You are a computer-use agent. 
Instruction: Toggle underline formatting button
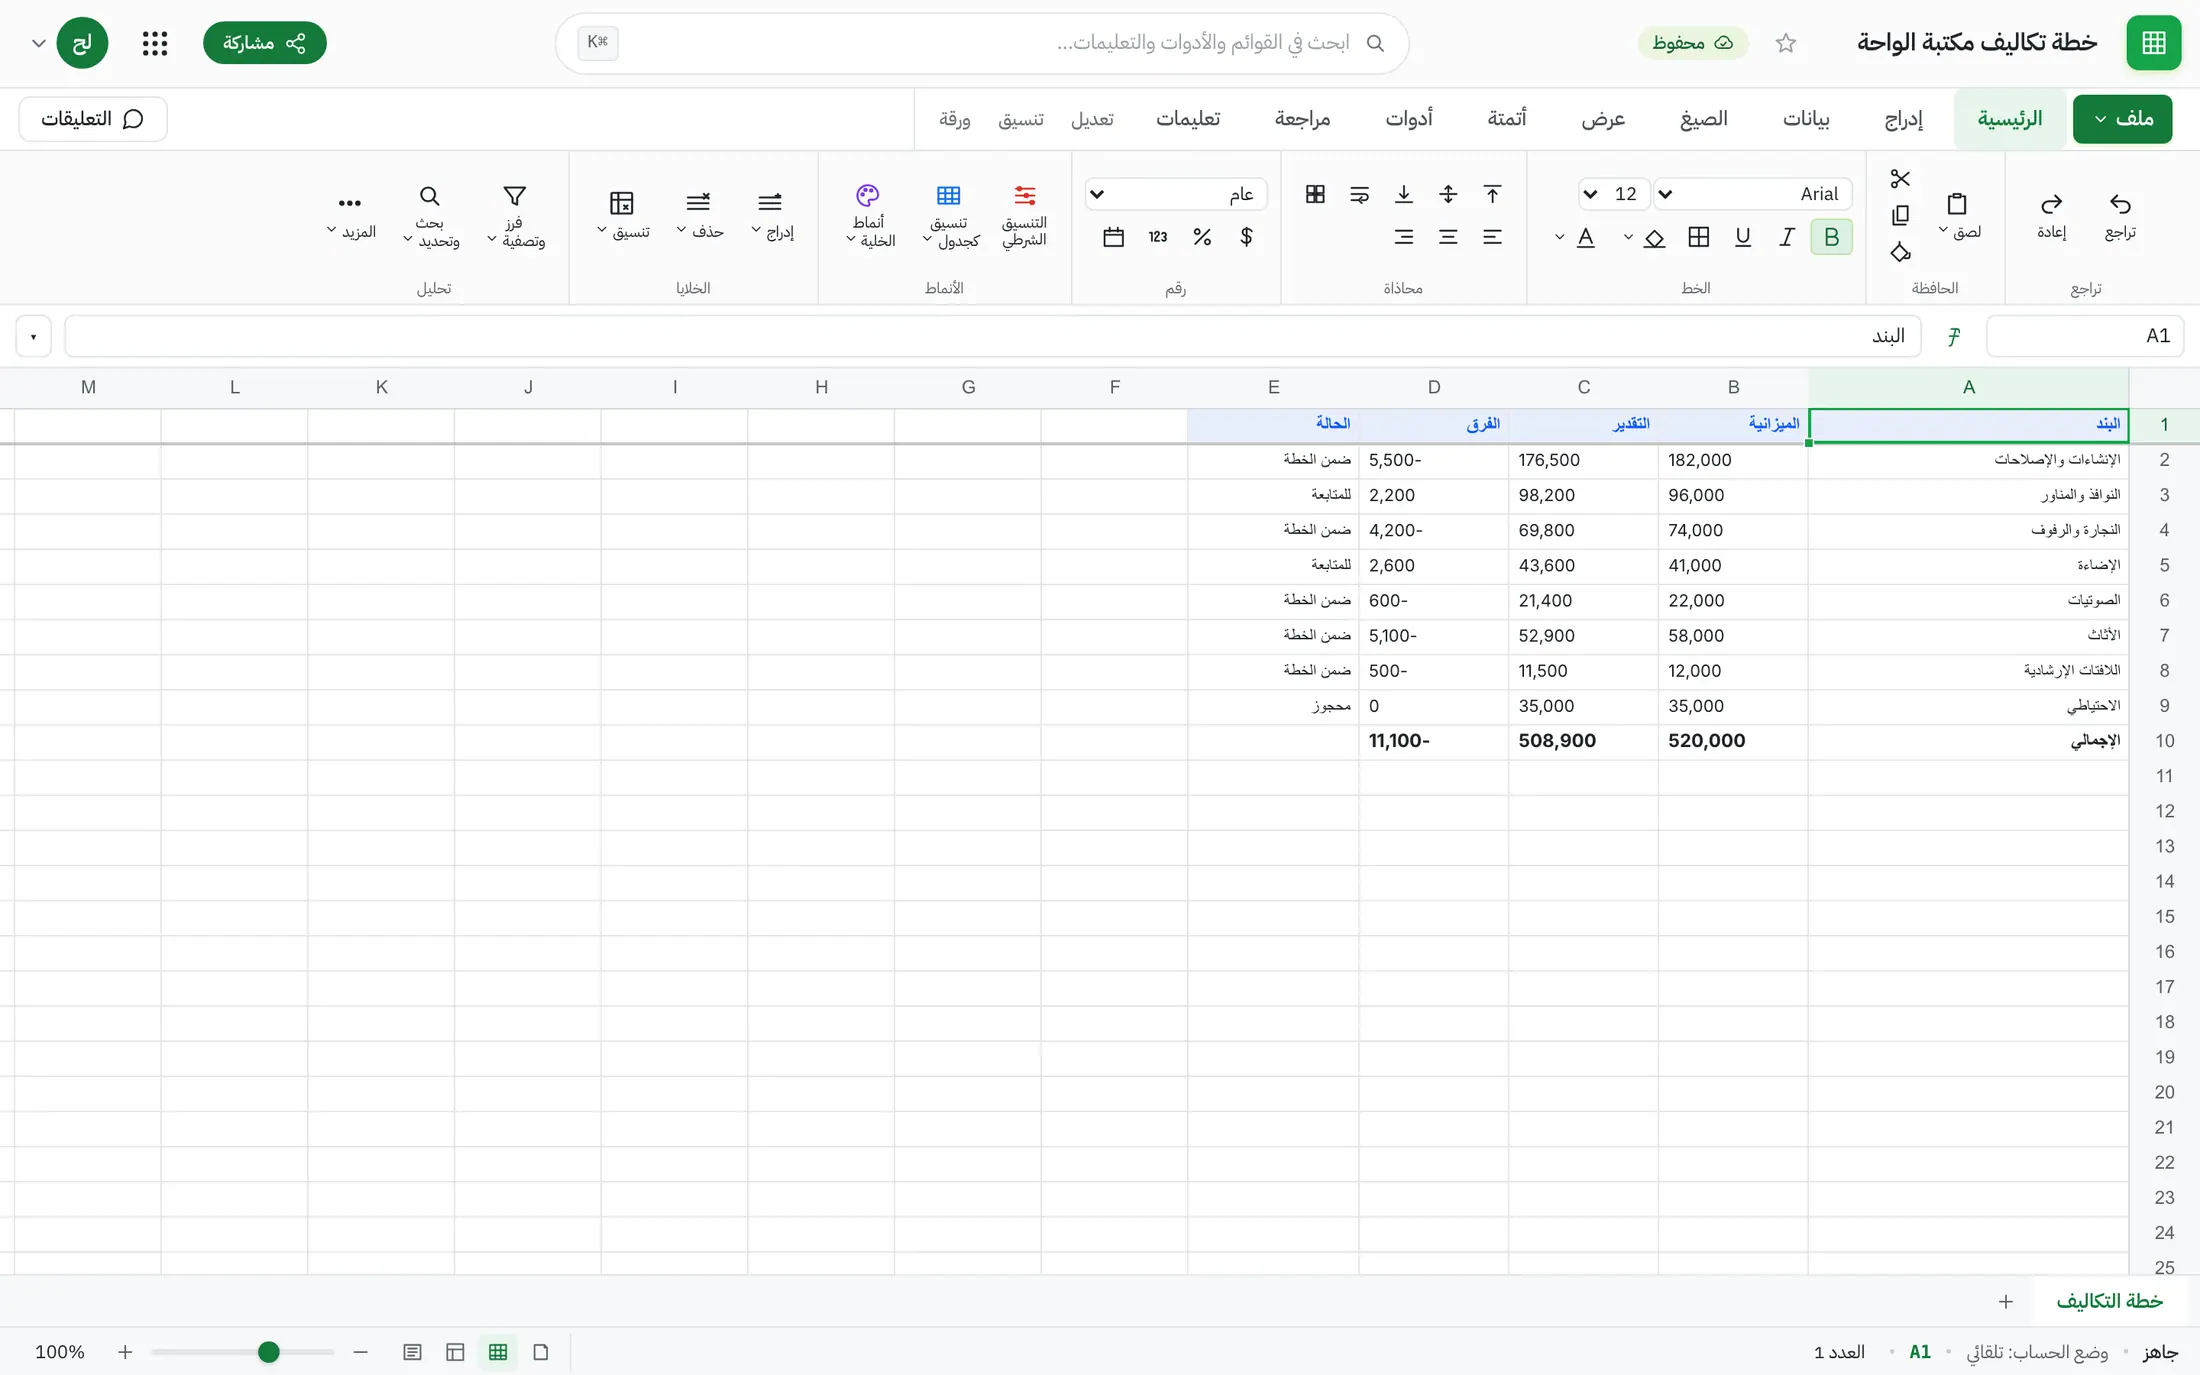1743,237
